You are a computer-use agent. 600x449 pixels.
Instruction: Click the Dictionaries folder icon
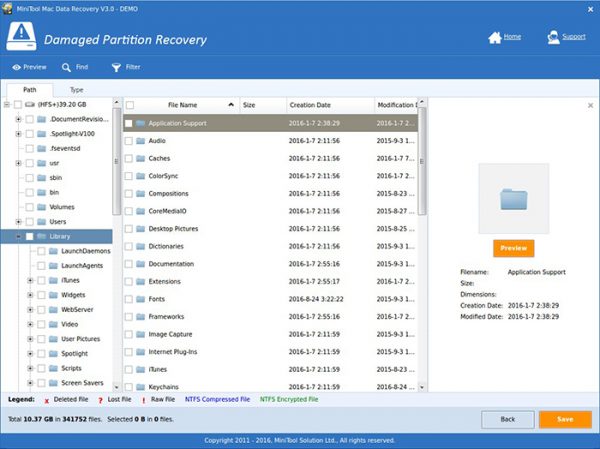point(140,246)
